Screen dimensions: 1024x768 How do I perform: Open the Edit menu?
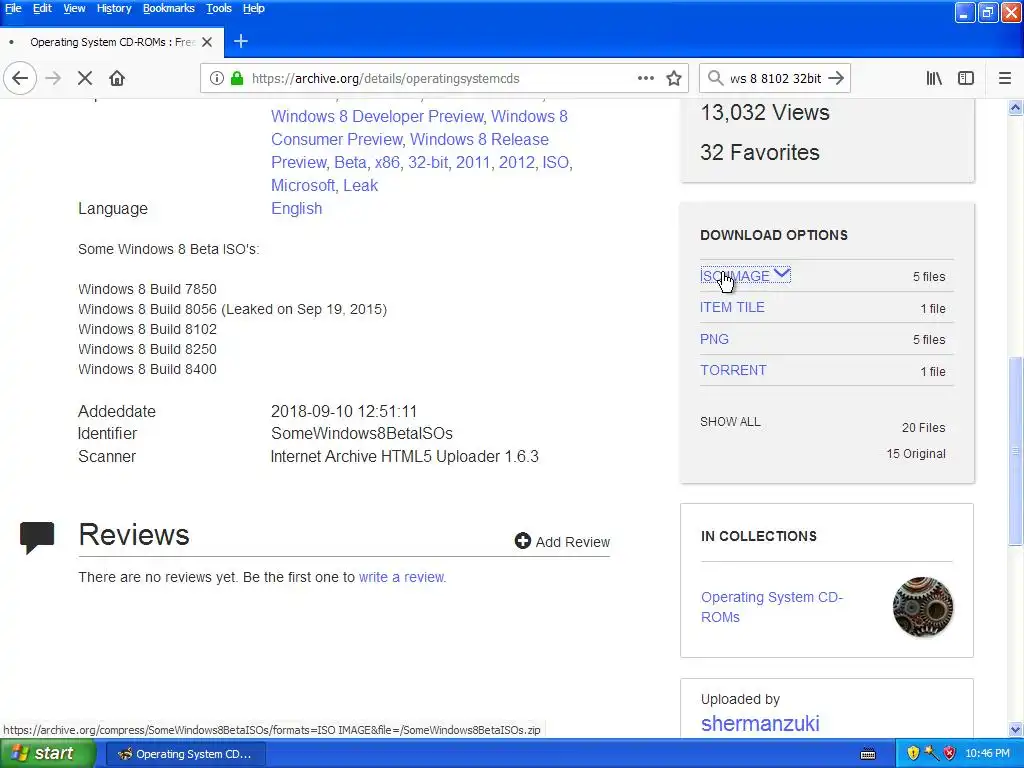[x=42, y=8]
